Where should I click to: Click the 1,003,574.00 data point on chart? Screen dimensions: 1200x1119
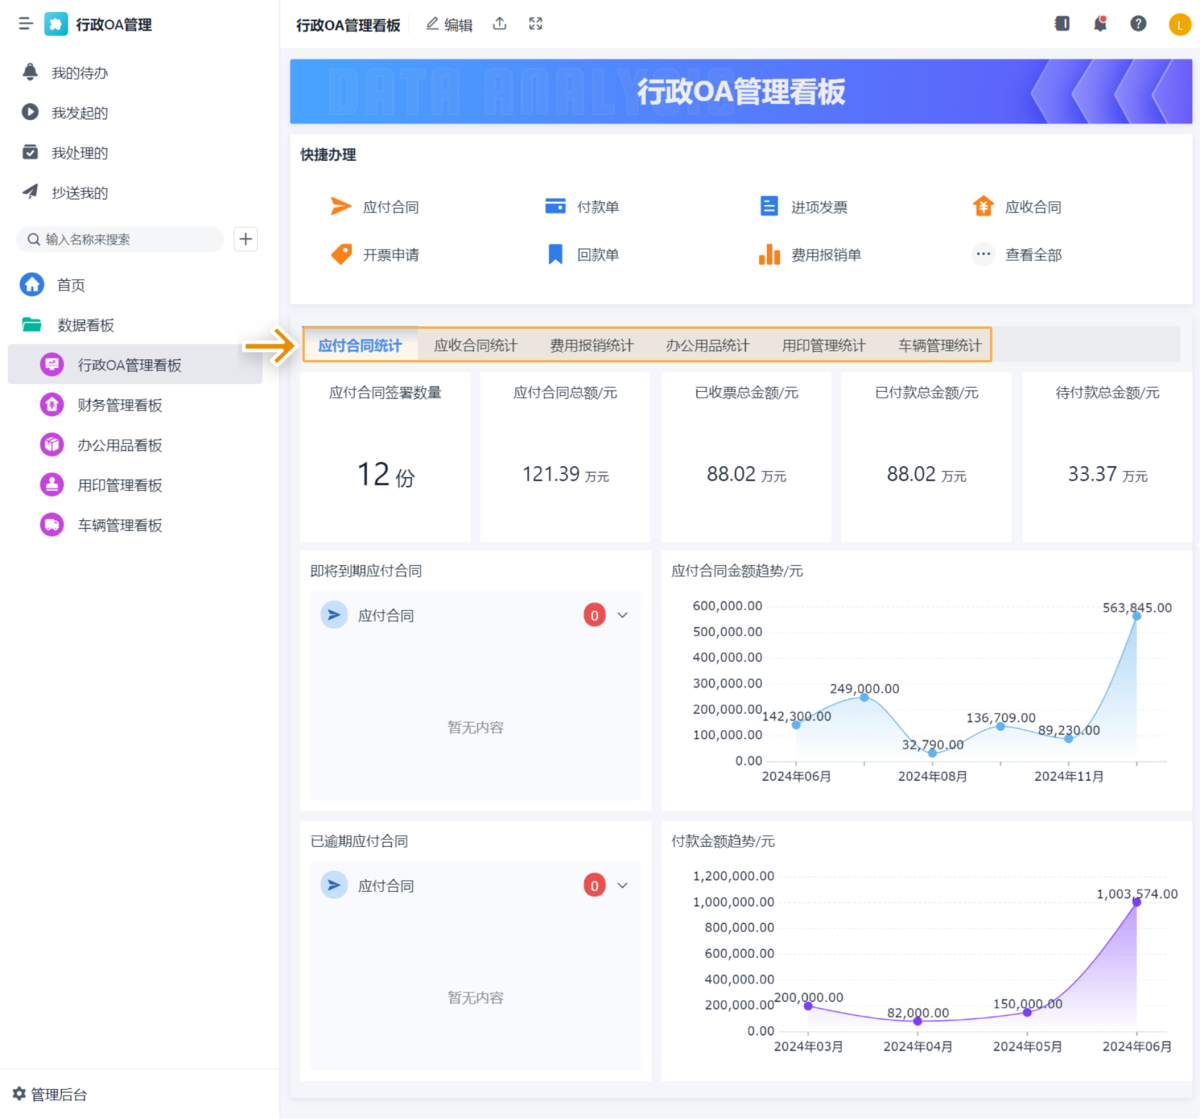tap(1137, 902)
